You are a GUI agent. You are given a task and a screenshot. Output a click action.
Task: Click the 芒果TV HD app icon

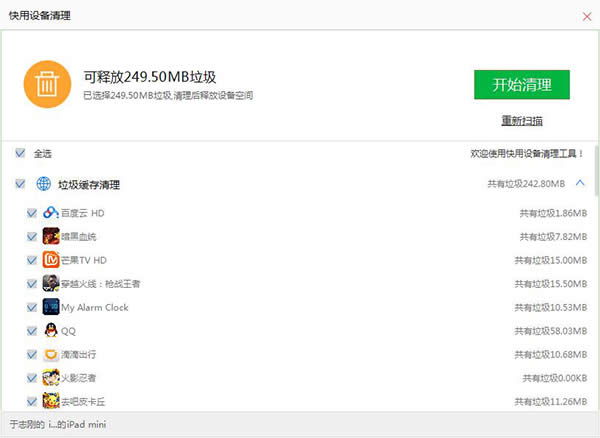coord(51,260)
